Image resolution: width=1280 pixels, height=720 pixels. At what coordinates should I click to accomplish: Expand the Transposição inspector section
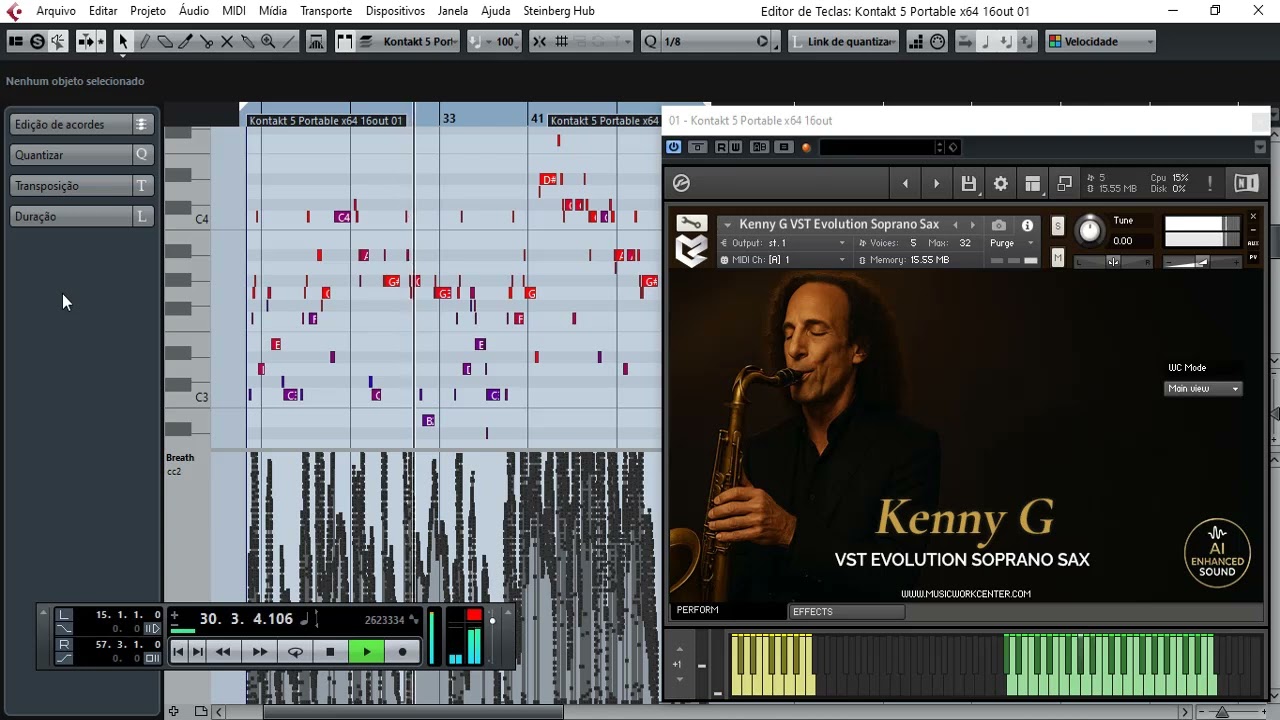tap(83, 186)
